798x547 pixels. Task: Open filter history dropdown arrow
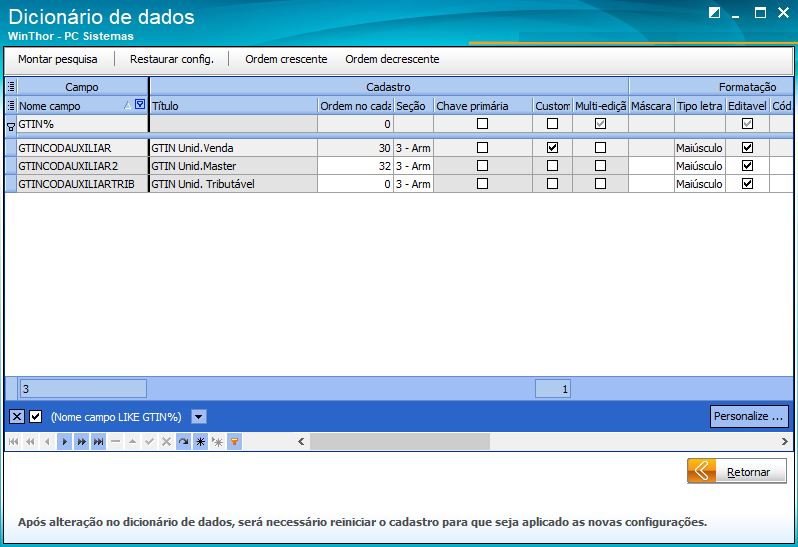[199, 417]
